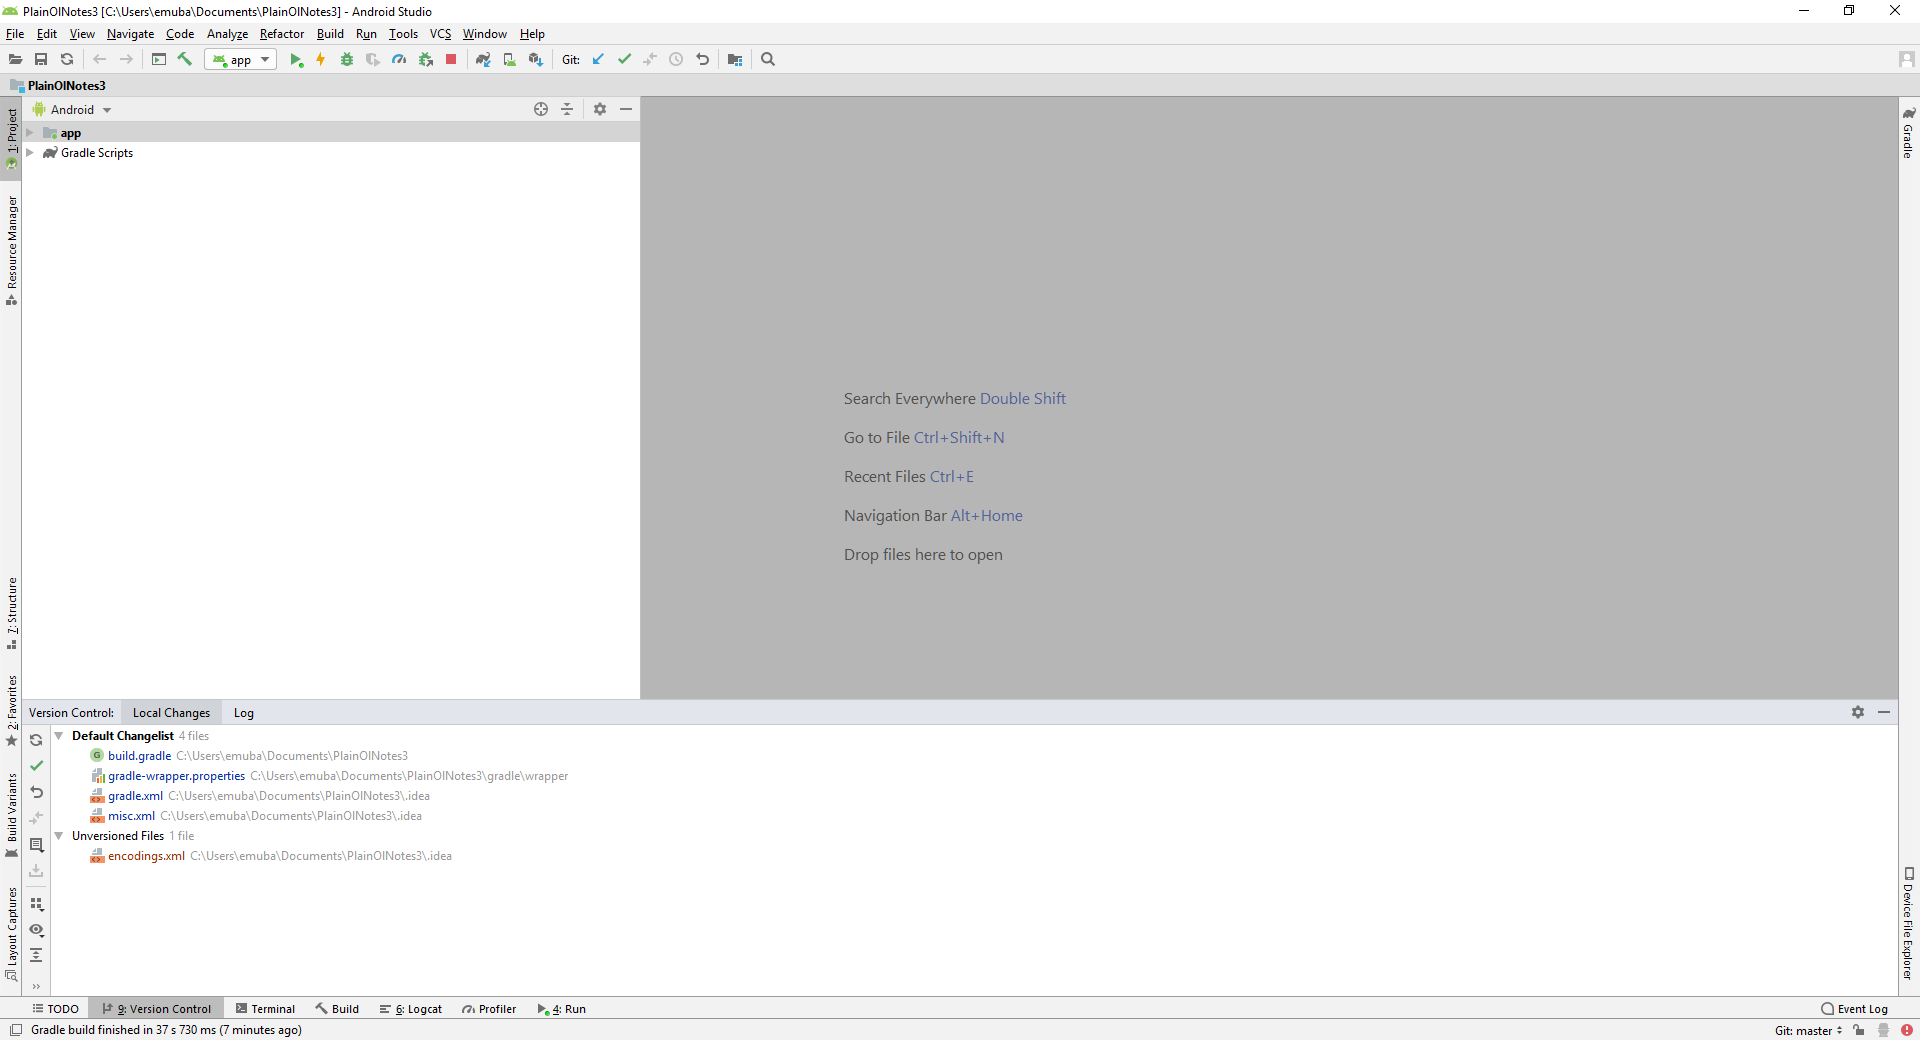The width and height of the screenshot is (1920, 1040).
Task: Click the Synchronize icon in main toolbar
Action: pos(67,60)
